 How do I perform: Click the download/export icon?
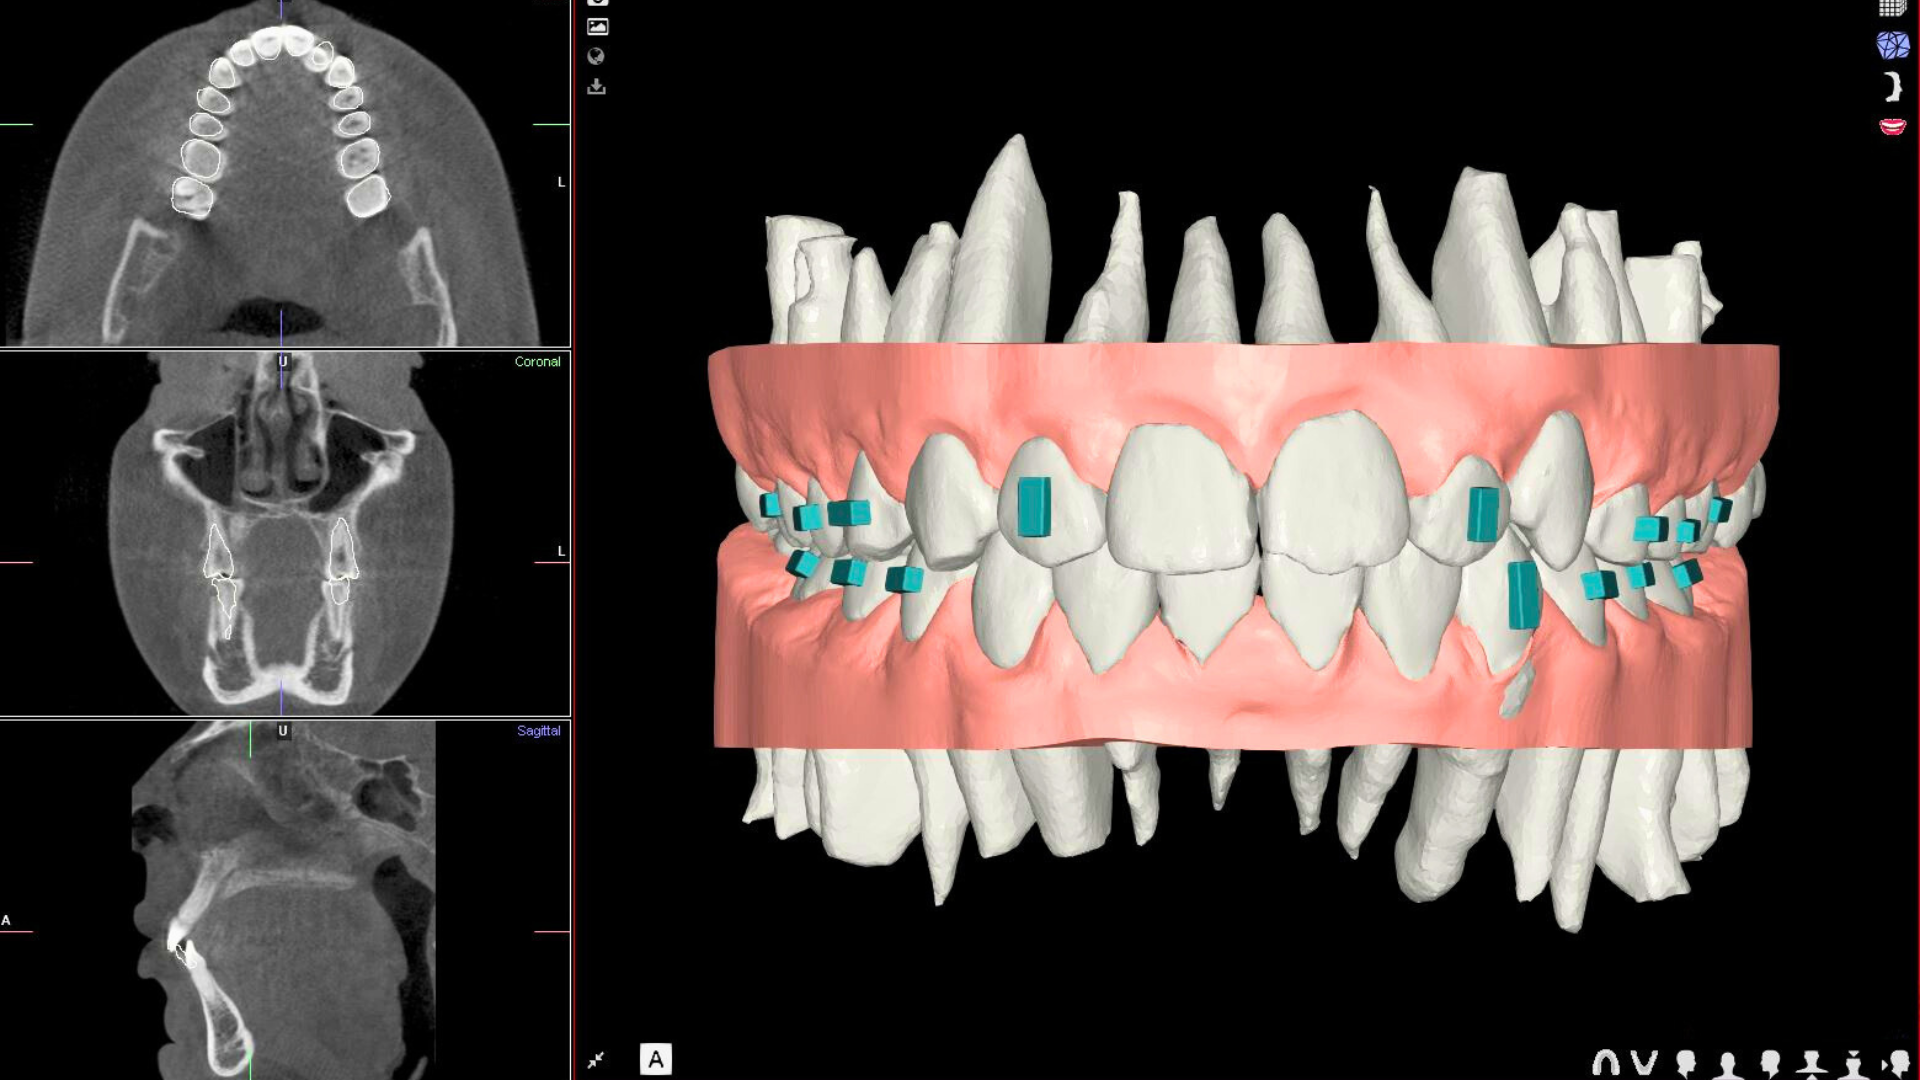click(x=596, y=87)
